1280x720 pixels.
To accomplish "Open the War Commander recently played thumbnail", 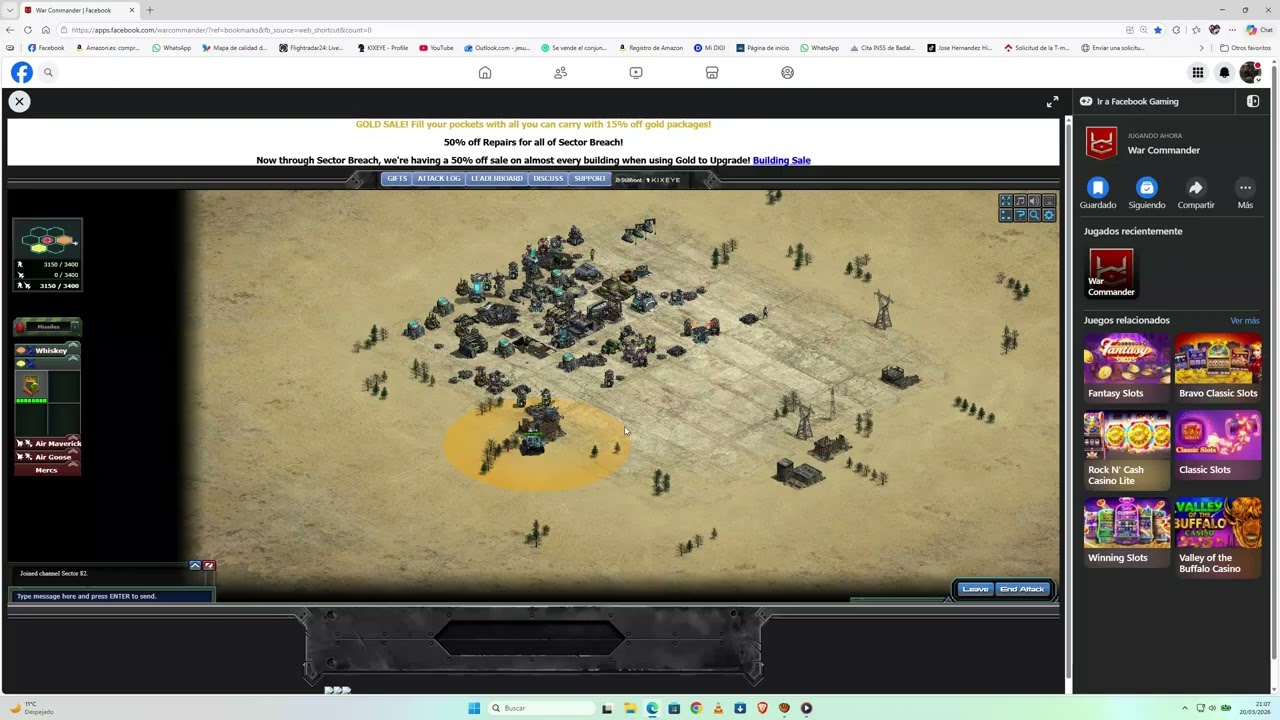I will click(x=1111, y=273).
